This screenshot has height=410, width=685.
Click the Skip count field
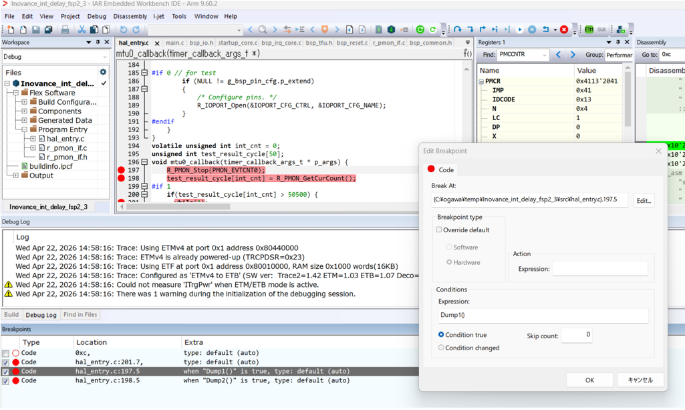tap(577, 335)
